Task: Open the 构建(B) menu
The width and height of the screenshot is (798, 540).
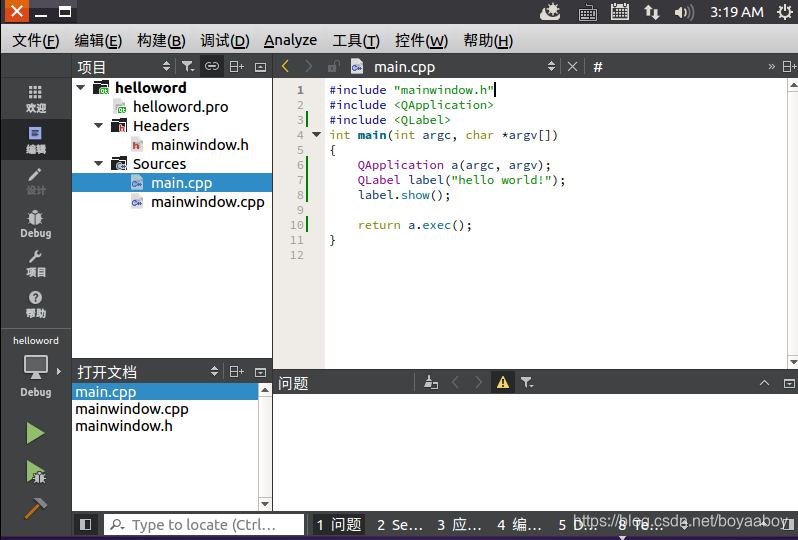Action: click(161, 41)
